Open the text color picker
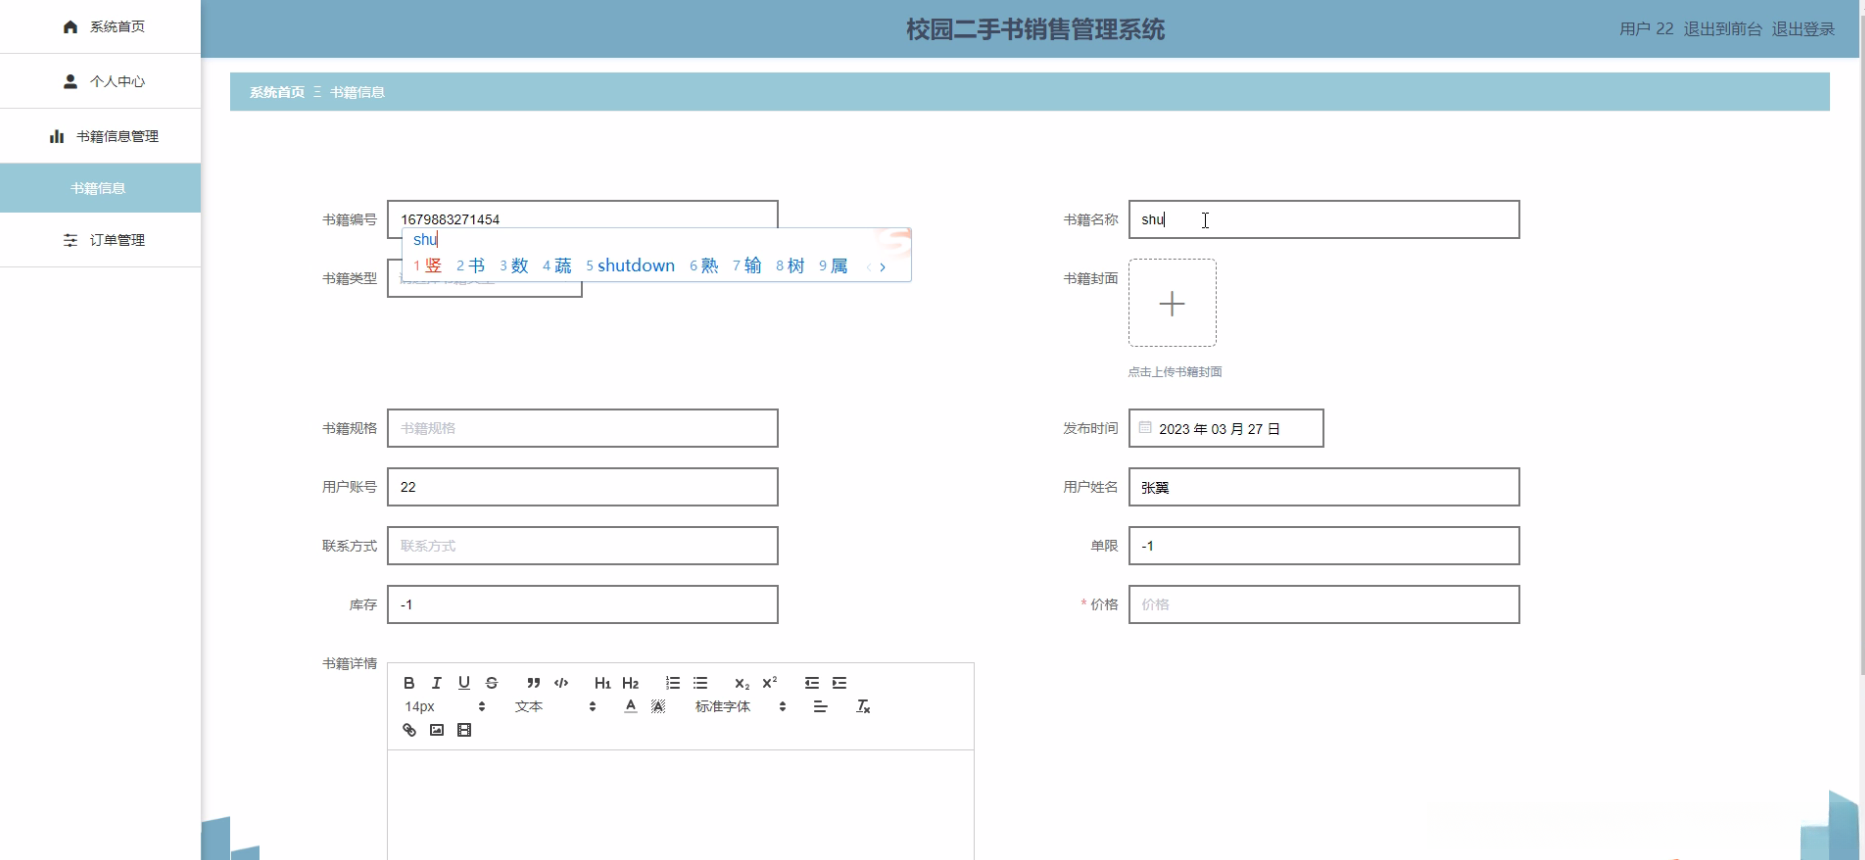The image size is (1865, 860). 630,707
